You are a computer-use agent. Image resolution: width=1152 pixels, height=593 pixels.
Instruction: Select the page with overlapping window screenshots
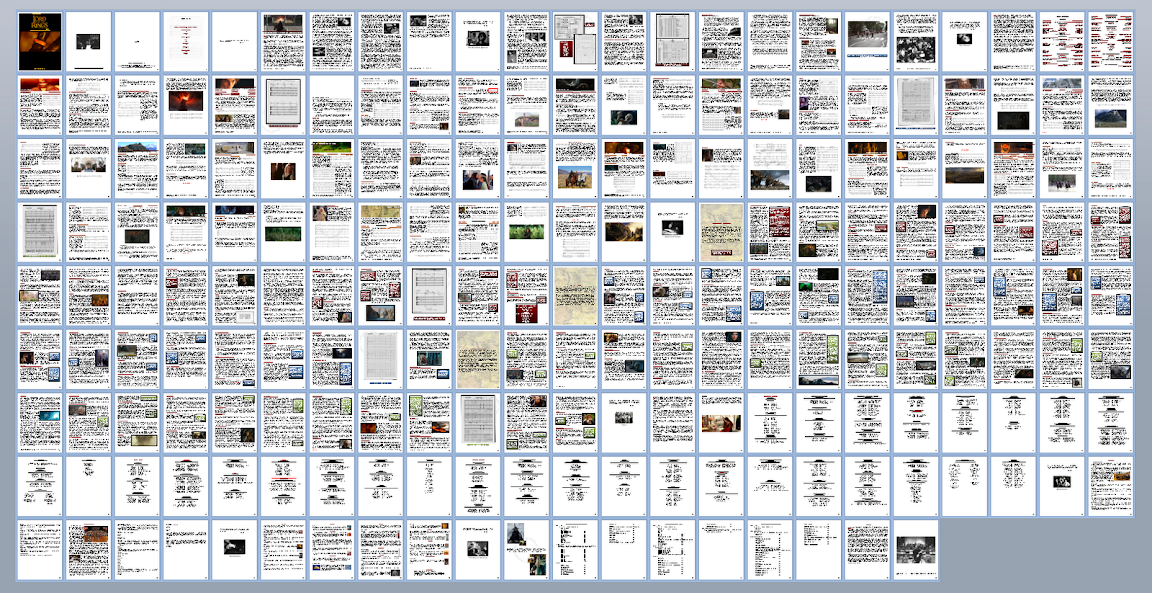[575, 41]
